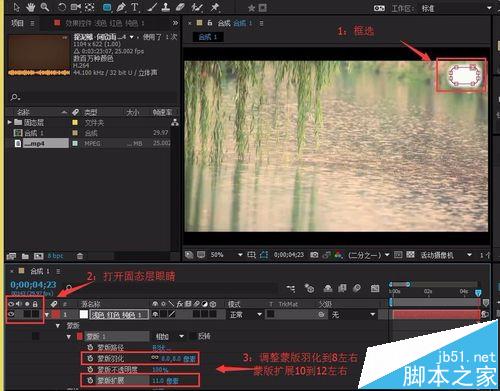This screenshot has height=391, width=500.
Task: Toggle stopwatch for 蒙版扩展
Action: 90,380
